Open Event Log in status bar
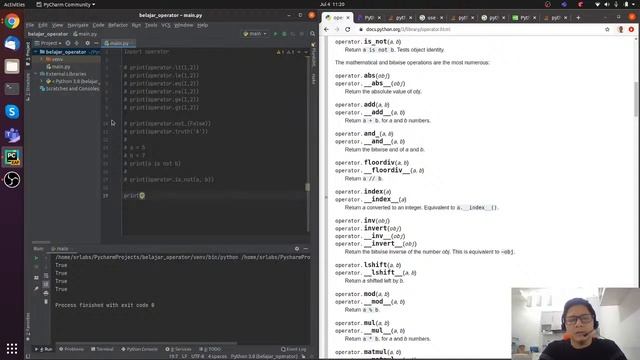This screenshot has width=640, height=360. tap(293, 349)
